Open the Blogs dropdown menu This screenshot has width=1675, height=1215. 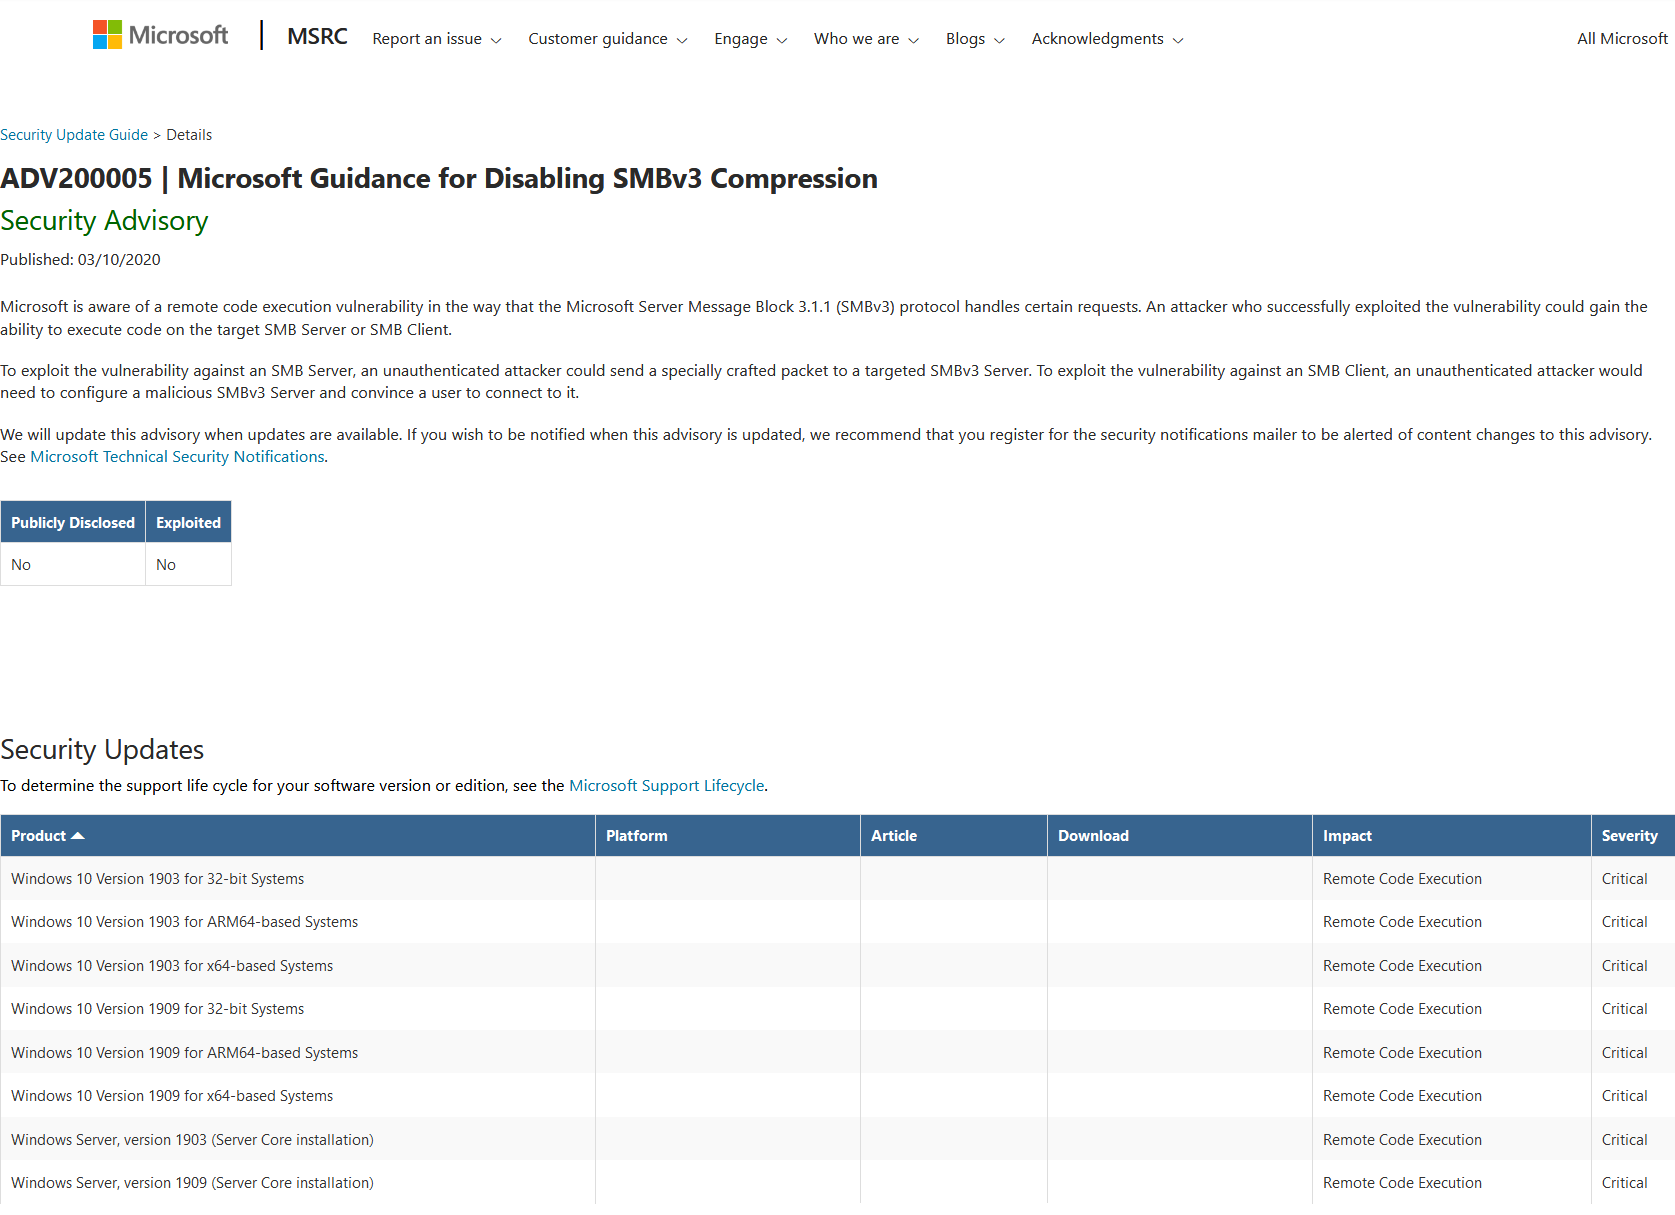click(975, 39)
